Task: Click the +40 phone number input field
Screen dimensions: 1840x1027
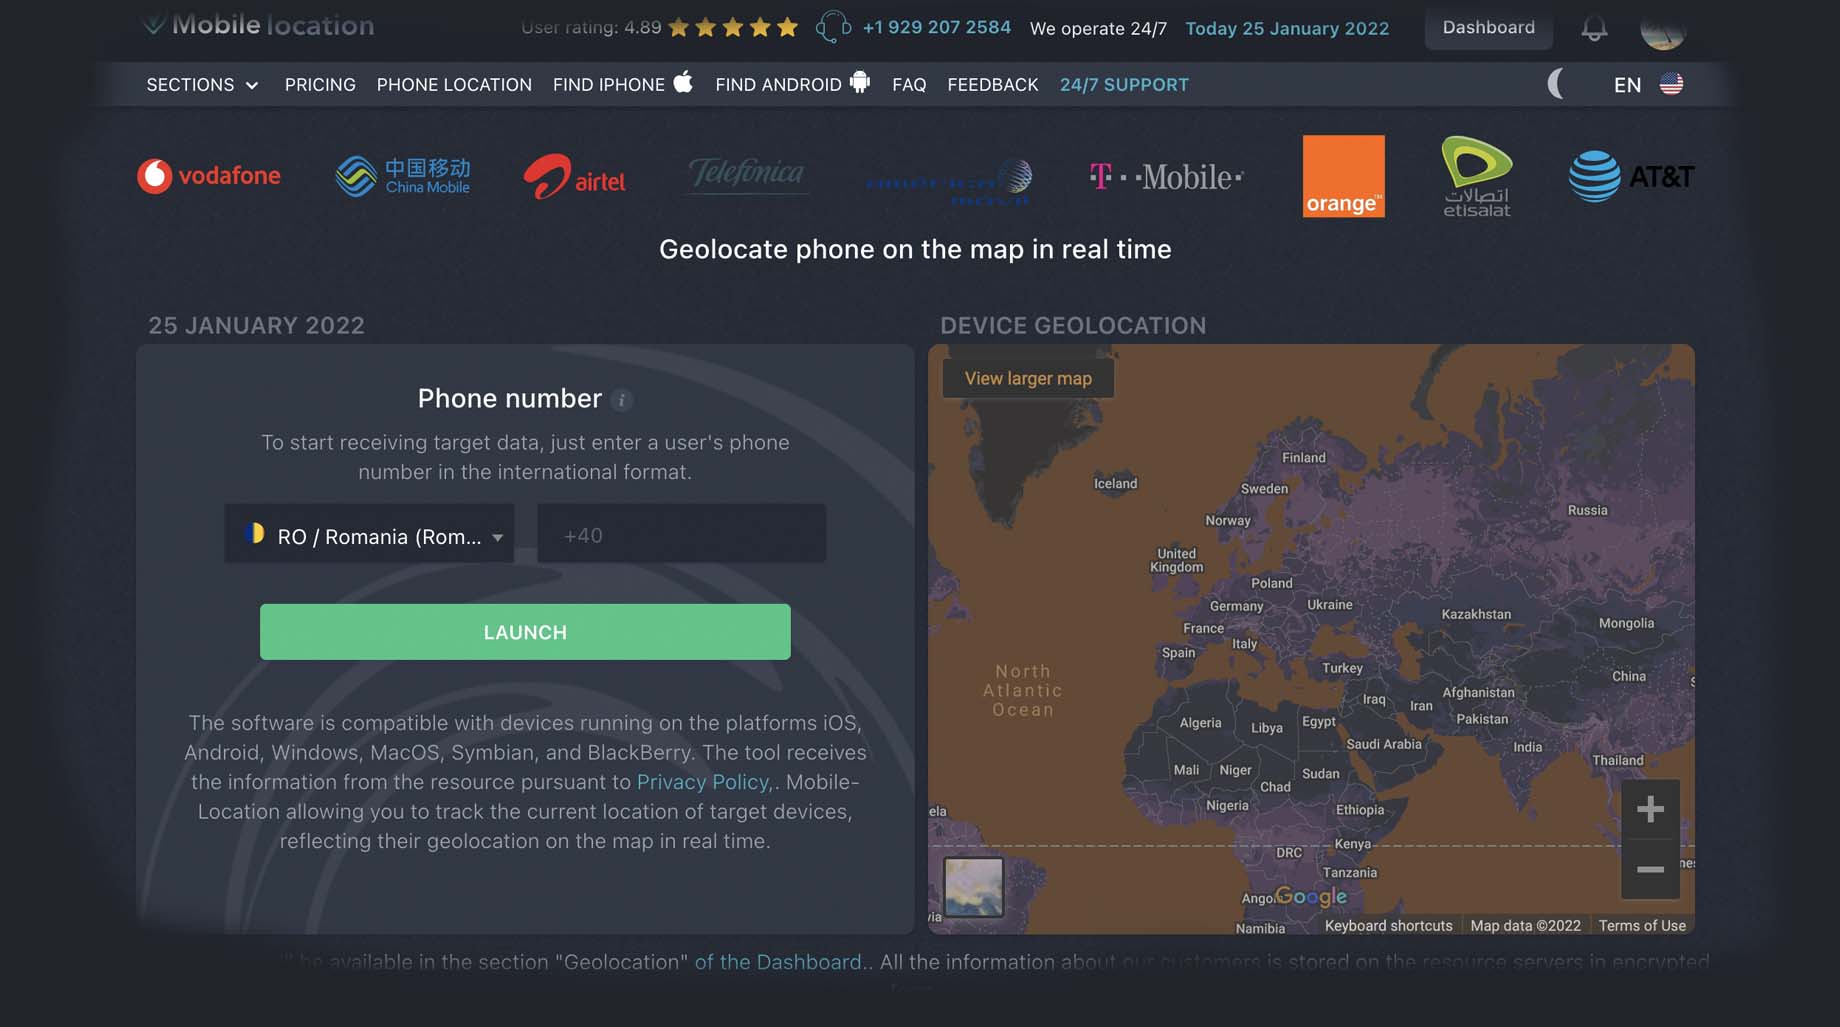Action: [x=681, y=534]
